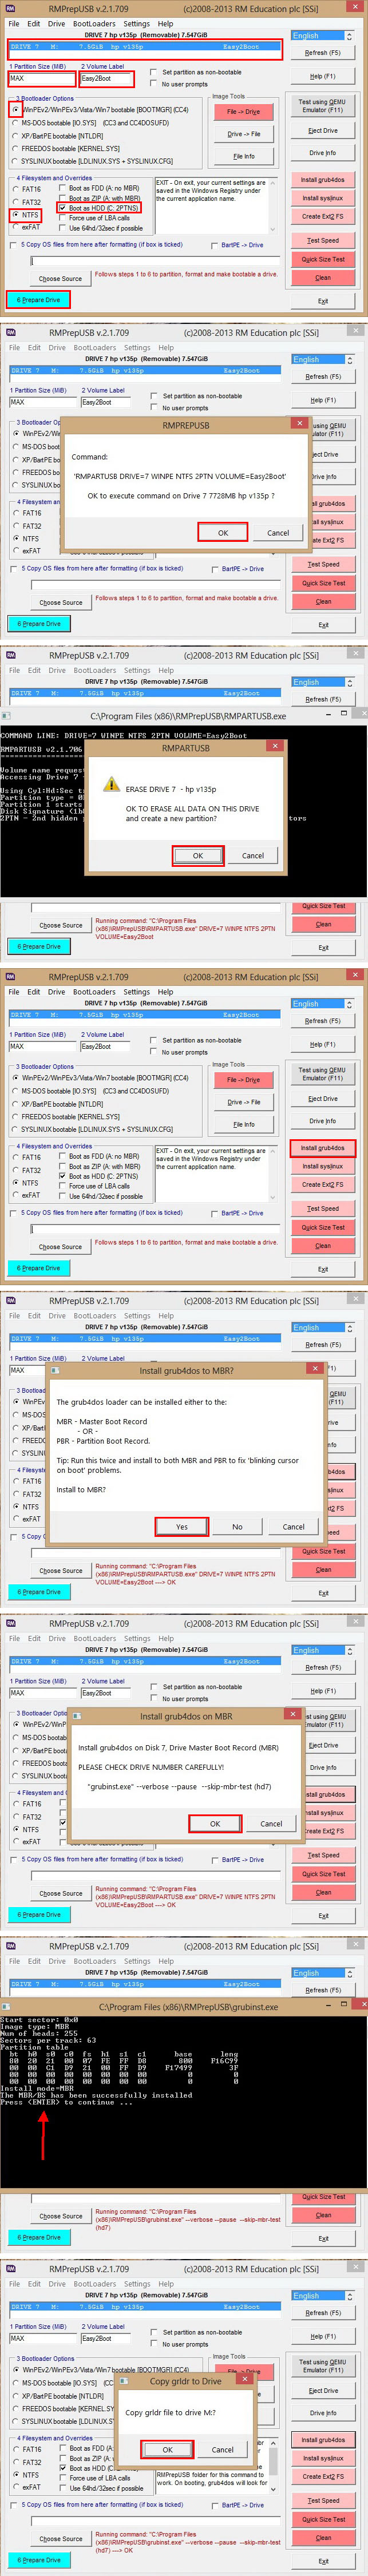Click 'Drive Info' in the first screenshot
This screenshot has height=2576, width=368.
click(x=322, y=153)
